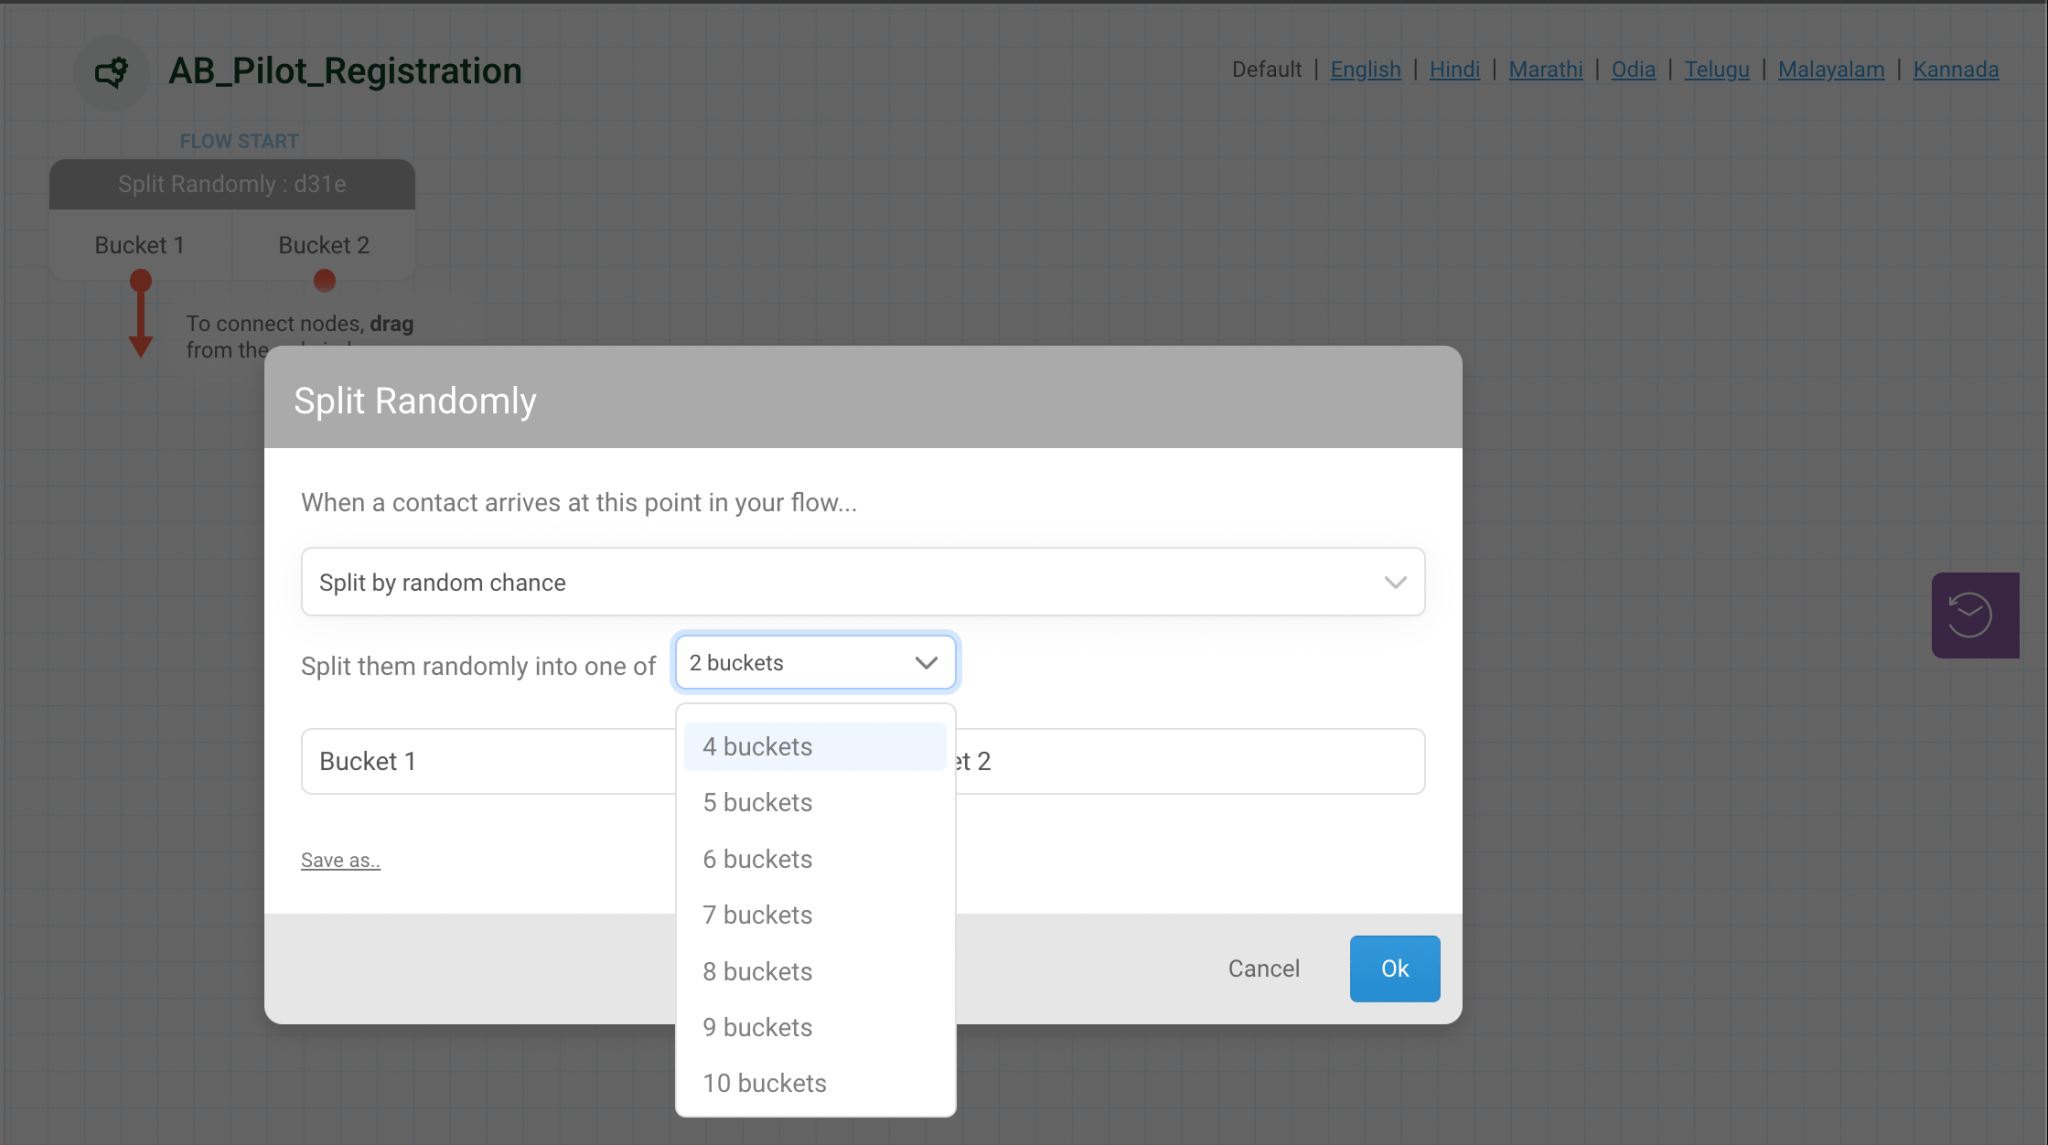Click the Split Randomly : d31e node header
The height and width of the screenshot is (1145, 2048).
(232, 185)
